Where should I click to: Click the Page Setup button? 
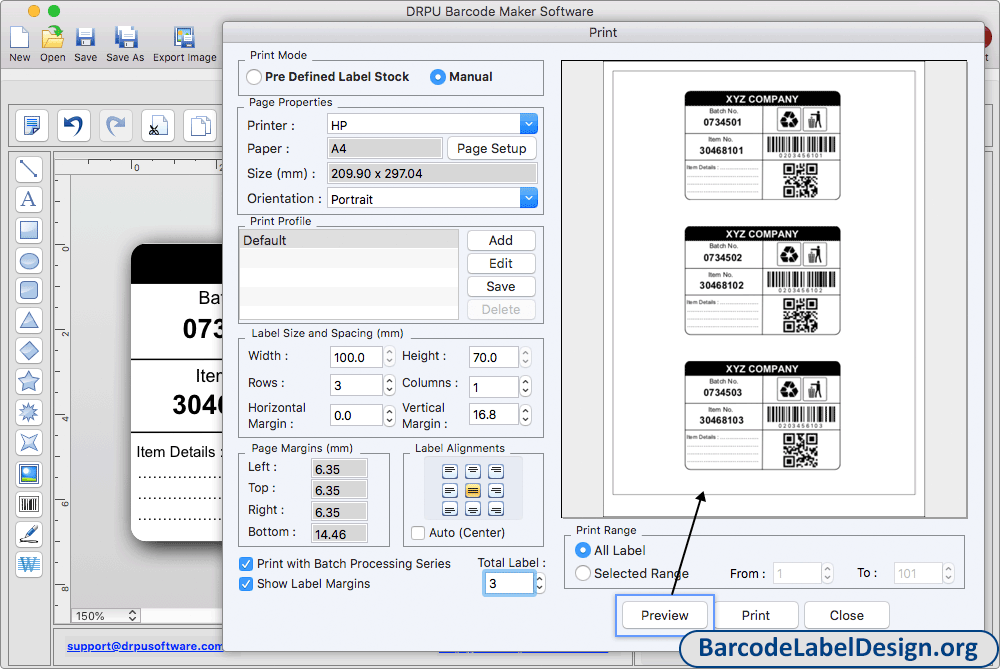point(492,149)
